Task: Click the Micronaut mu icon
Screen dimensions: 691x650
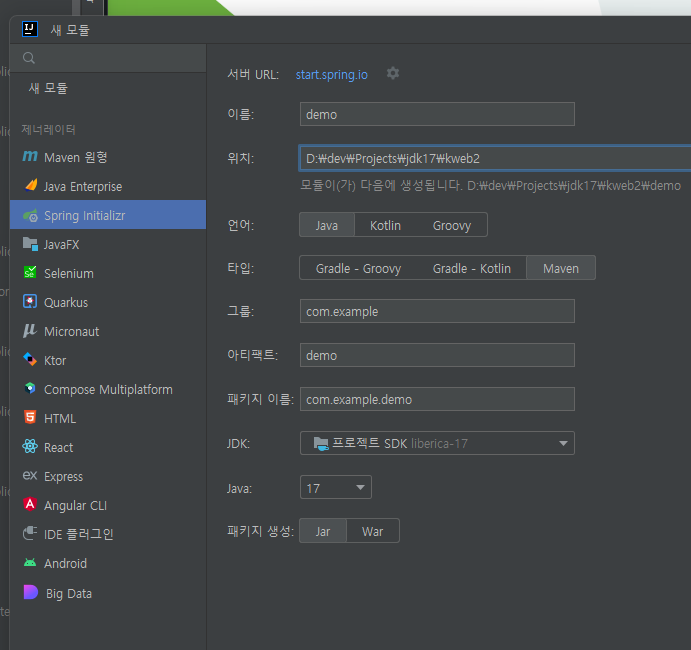Action: 30,331
